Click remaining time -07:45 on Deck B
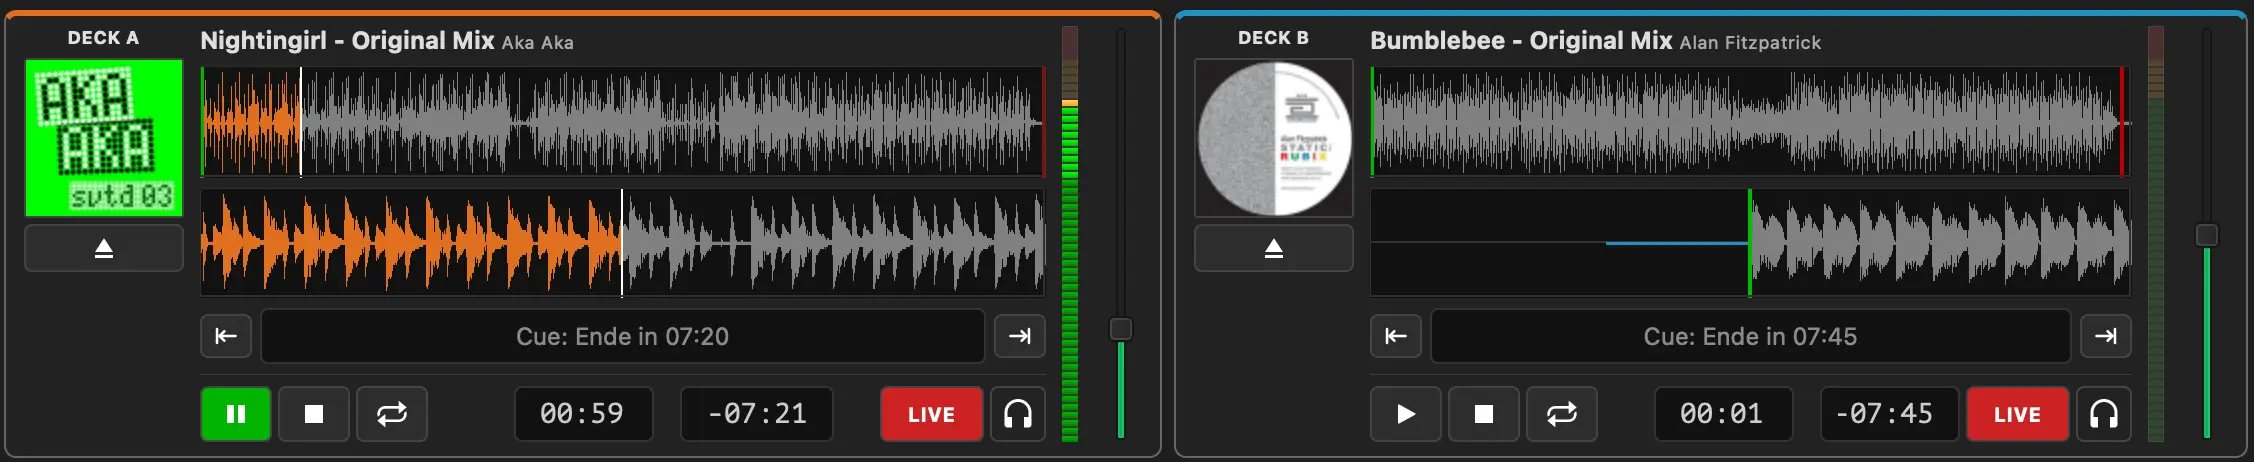Viewport: 2254px width, 462px height. (1889, 414)
